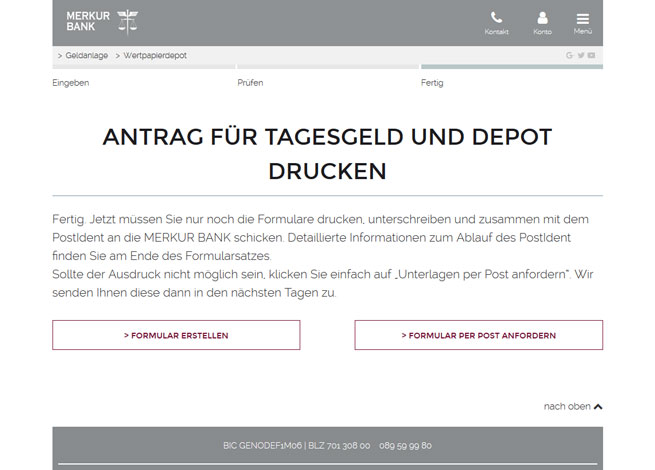
Task: Click the Formular erstellen button
Action: [176, 335]
